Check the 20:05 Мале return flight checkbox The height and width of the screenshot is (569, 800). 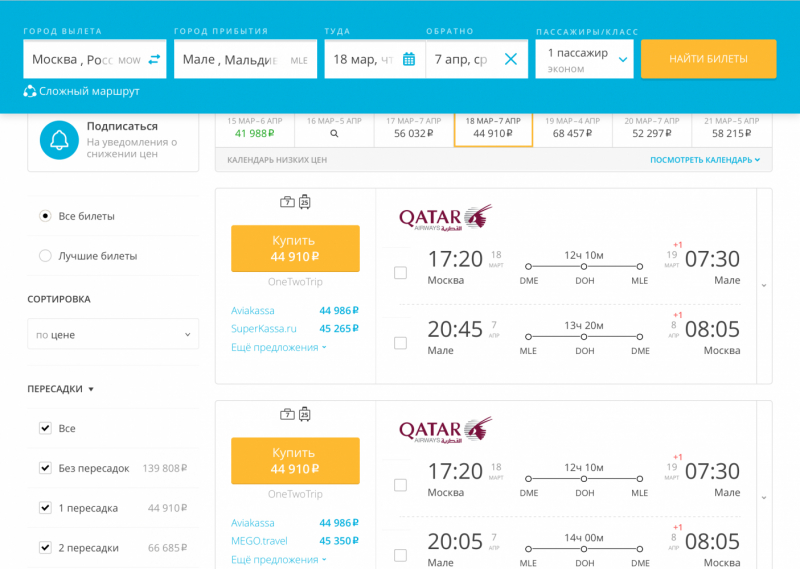(x=401, y=555)
